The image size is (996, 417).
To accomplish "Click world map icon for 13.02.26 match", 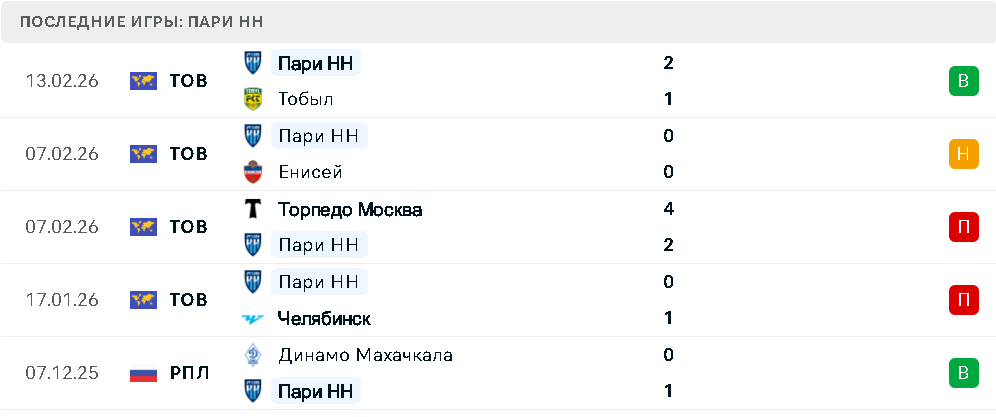I will pos(144,81).
